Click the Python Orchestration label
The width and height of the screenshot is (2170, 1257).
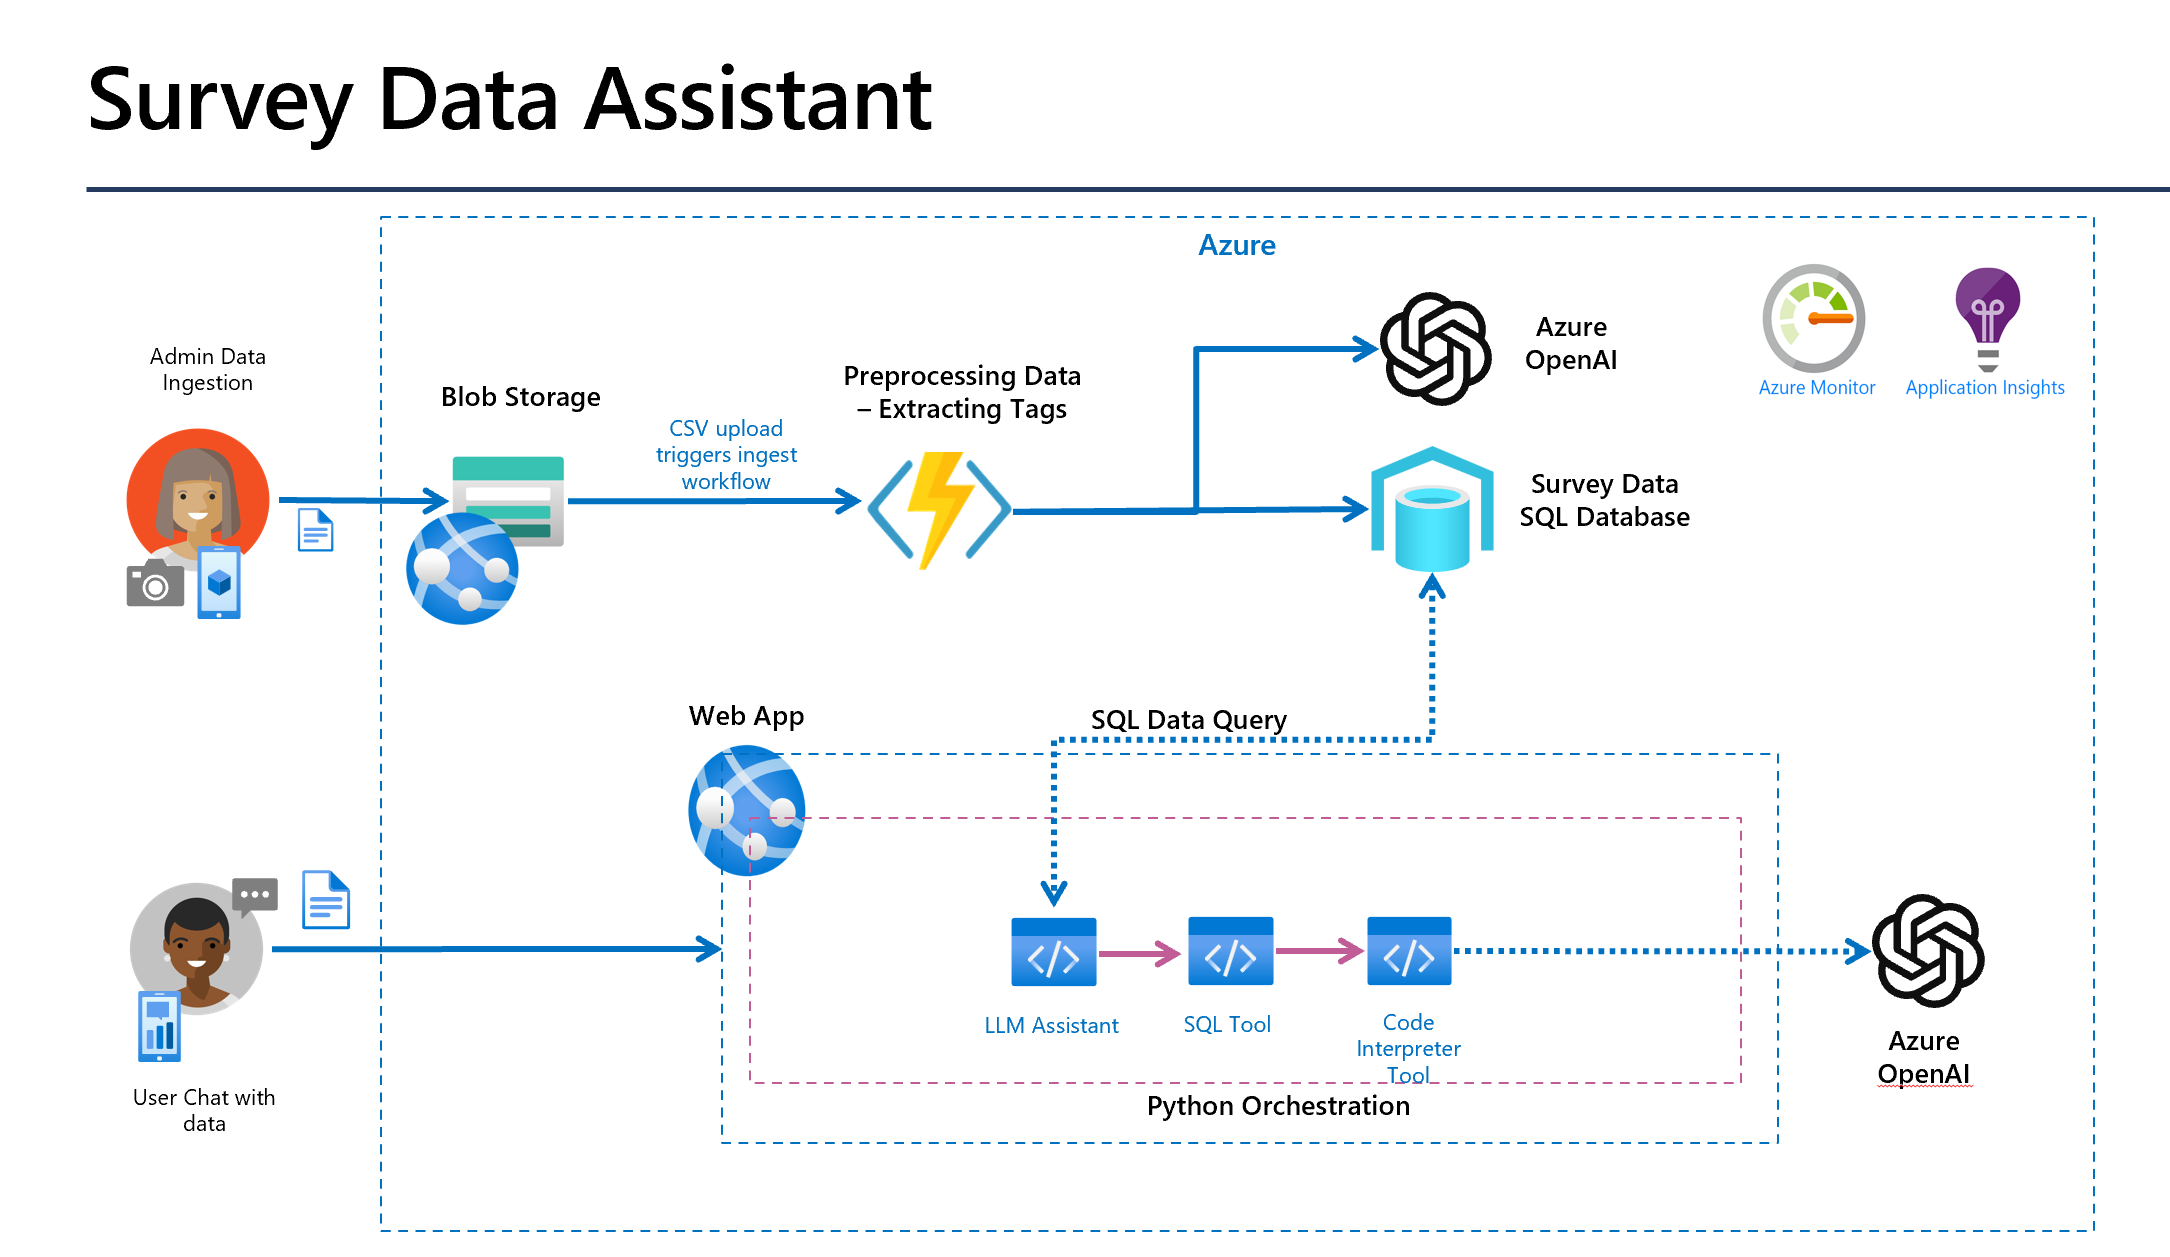(1277, 1106)
